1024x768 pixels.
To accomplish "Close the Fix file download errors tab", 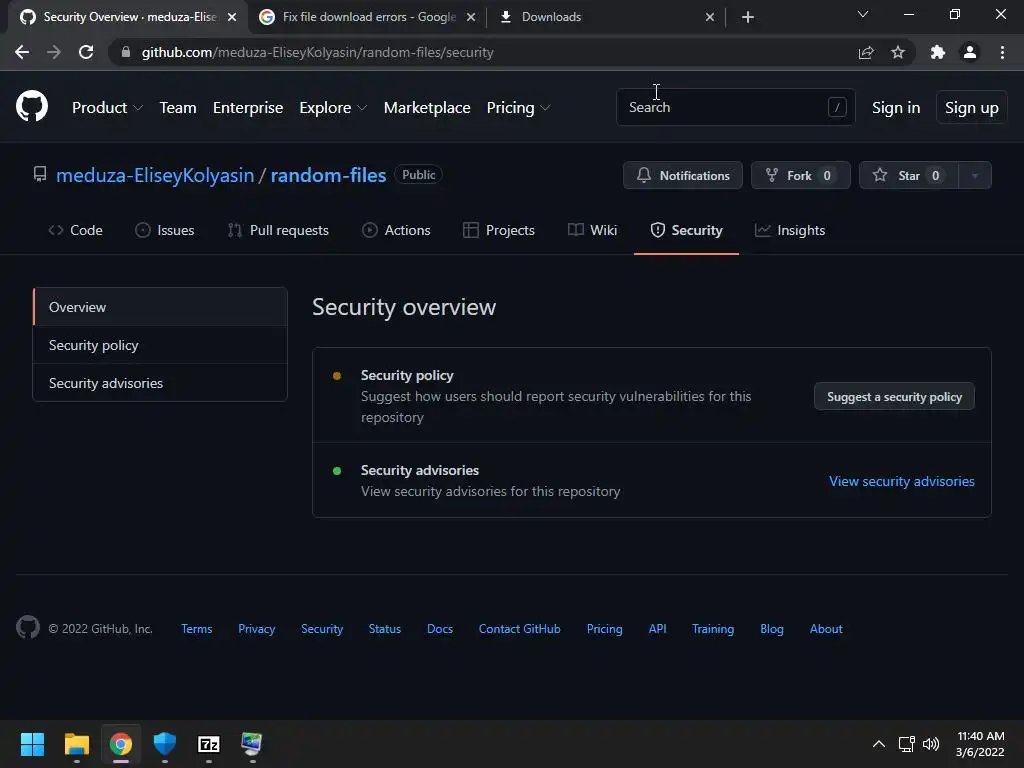I will 471,17.
